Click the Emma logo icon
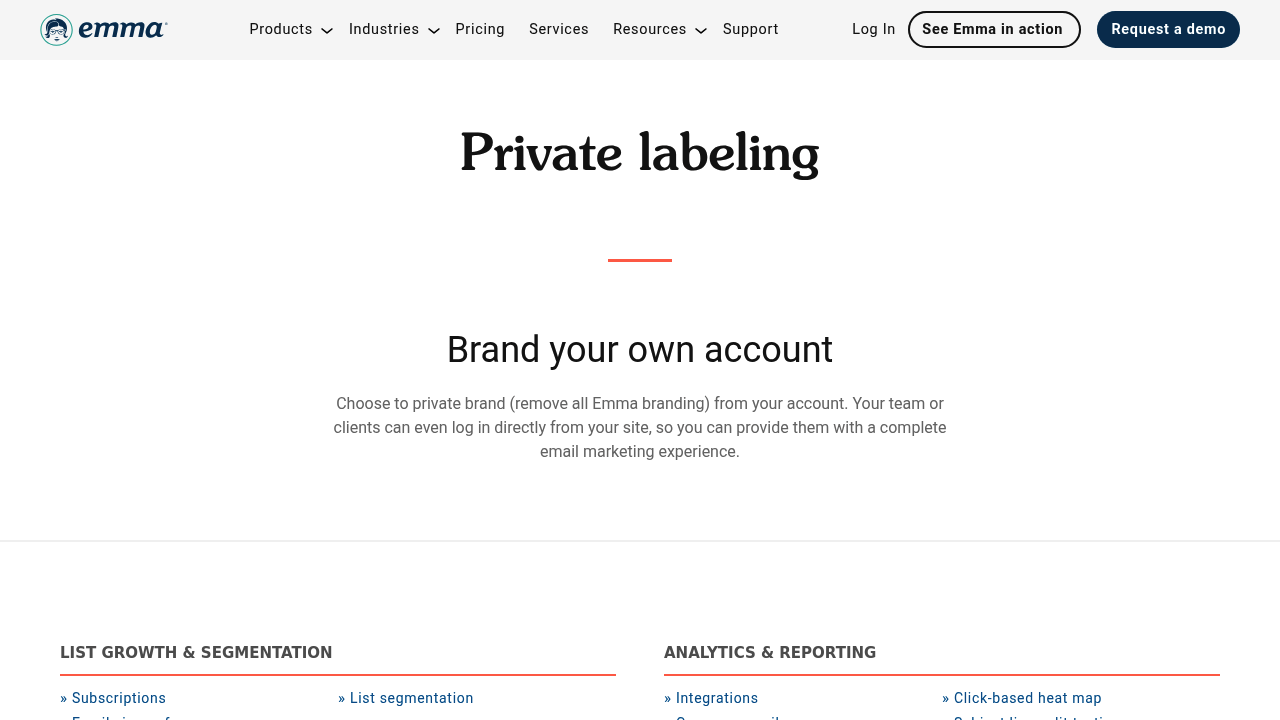The image size is (1280, 720). point(57,30)
